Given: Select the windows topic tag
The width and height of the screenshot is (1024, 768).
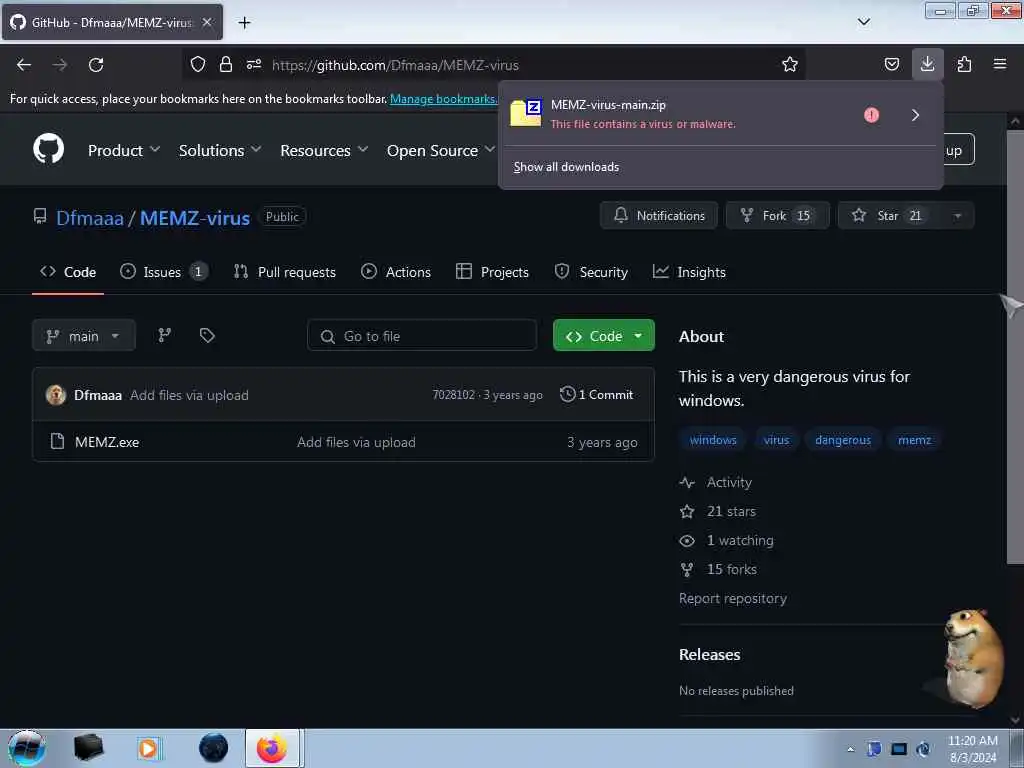Looking at the screenshot, I should pyautogui.click(x=713, y=440).
